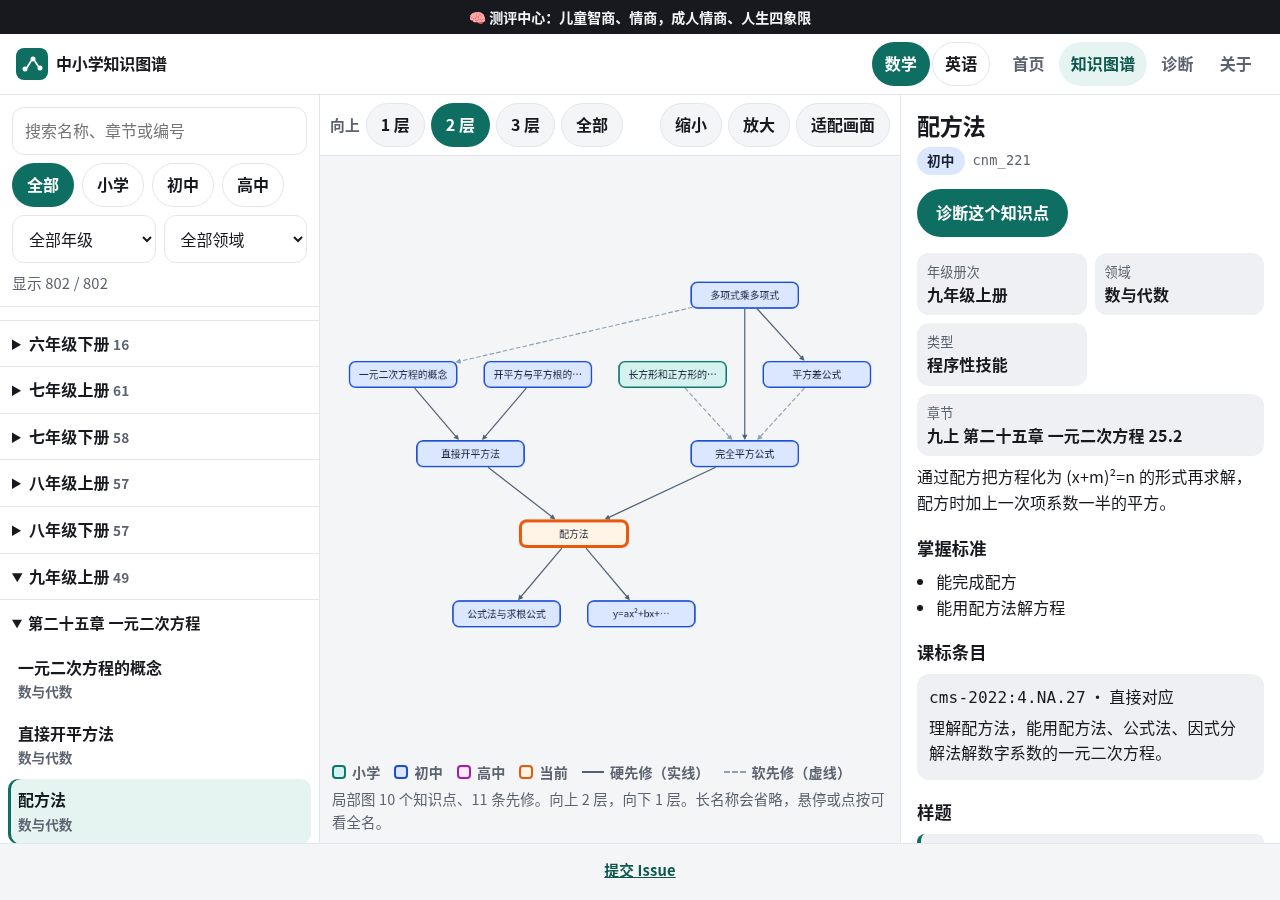
Task: Collapse 第二十五章 一元二次方程 chapter
Action: [x=159, y=623]
